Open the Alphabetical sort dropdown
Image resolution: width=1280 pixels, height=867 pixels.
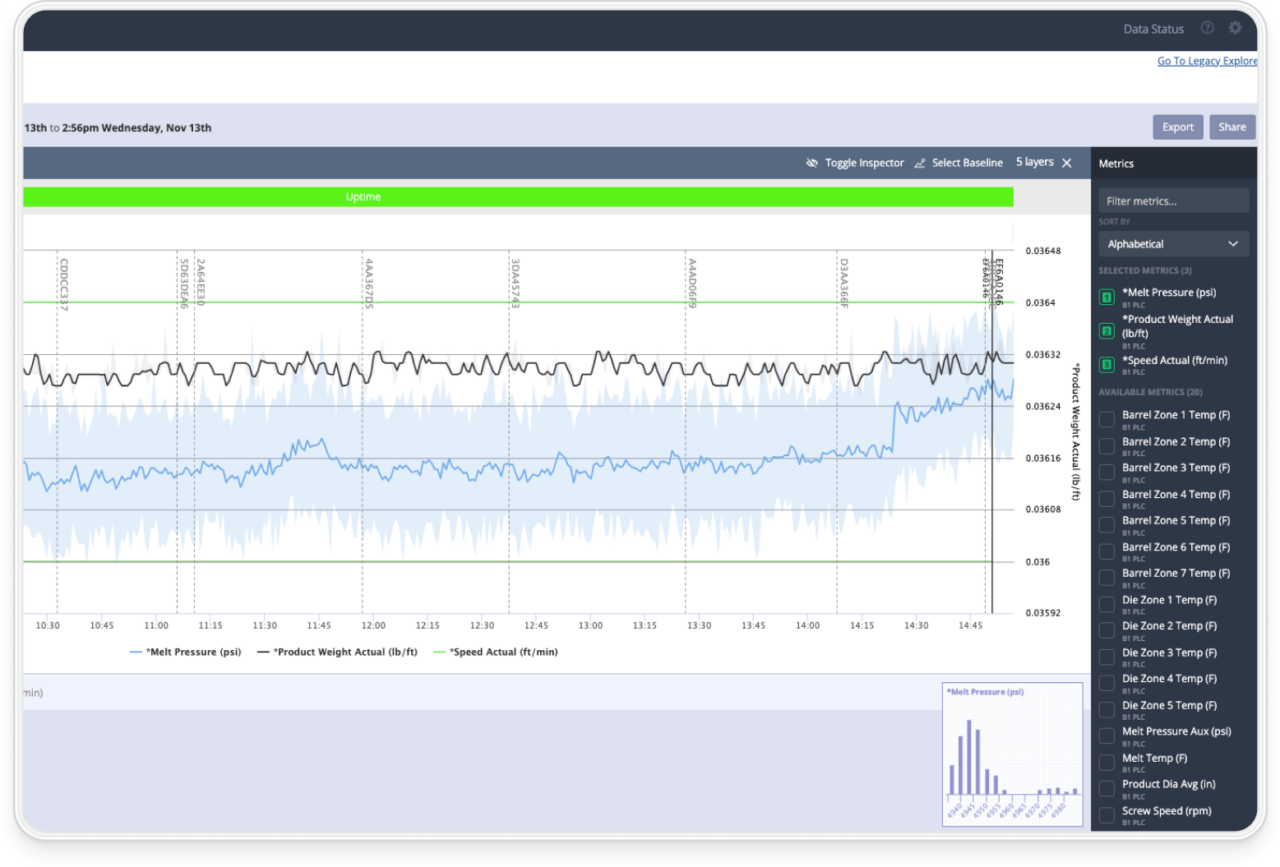coord(1173,243)
